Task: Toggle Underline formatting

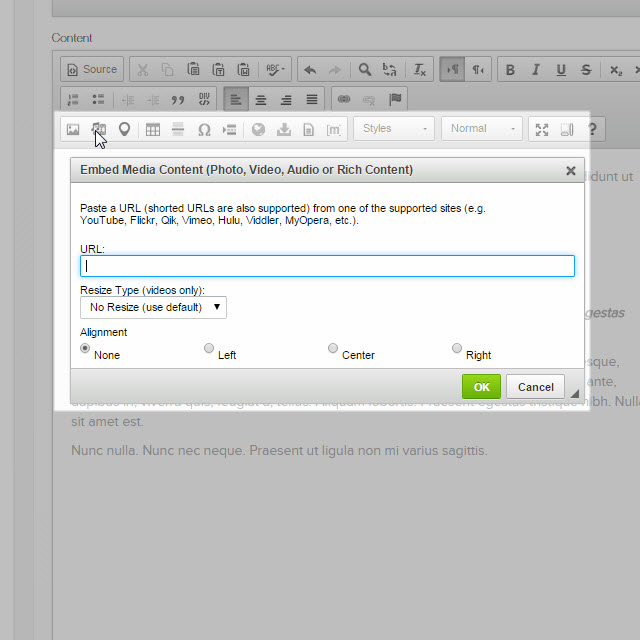Action: tap(561, 70)
